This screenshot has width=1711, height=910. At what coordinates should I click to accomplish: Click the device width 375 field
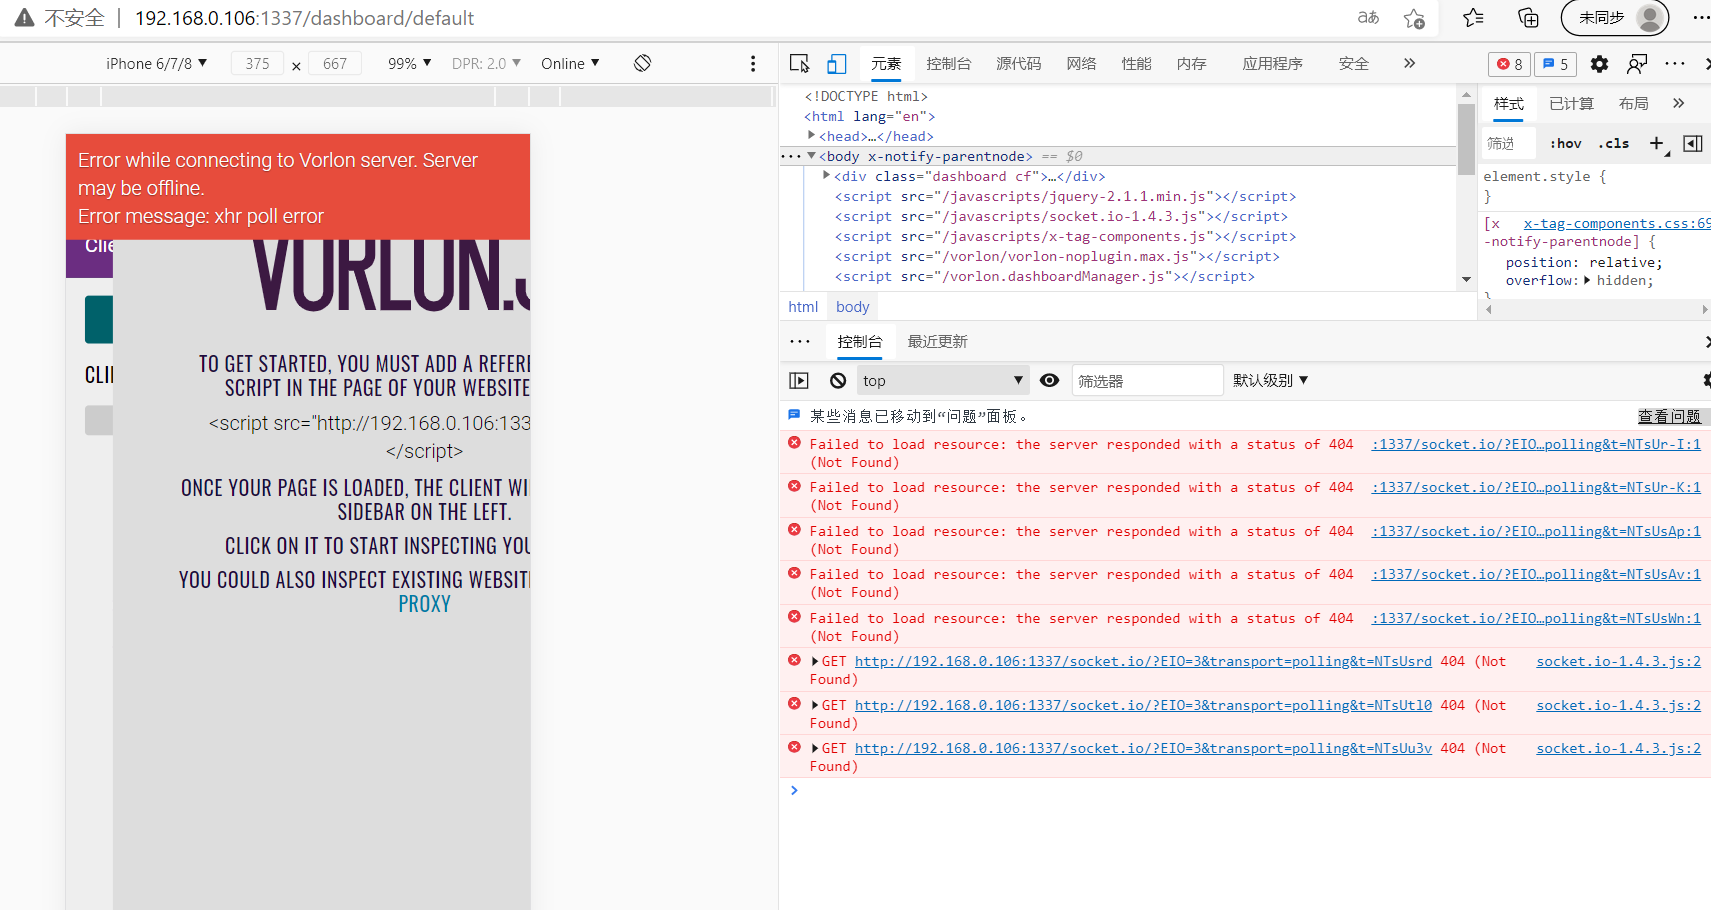[257, 63]
